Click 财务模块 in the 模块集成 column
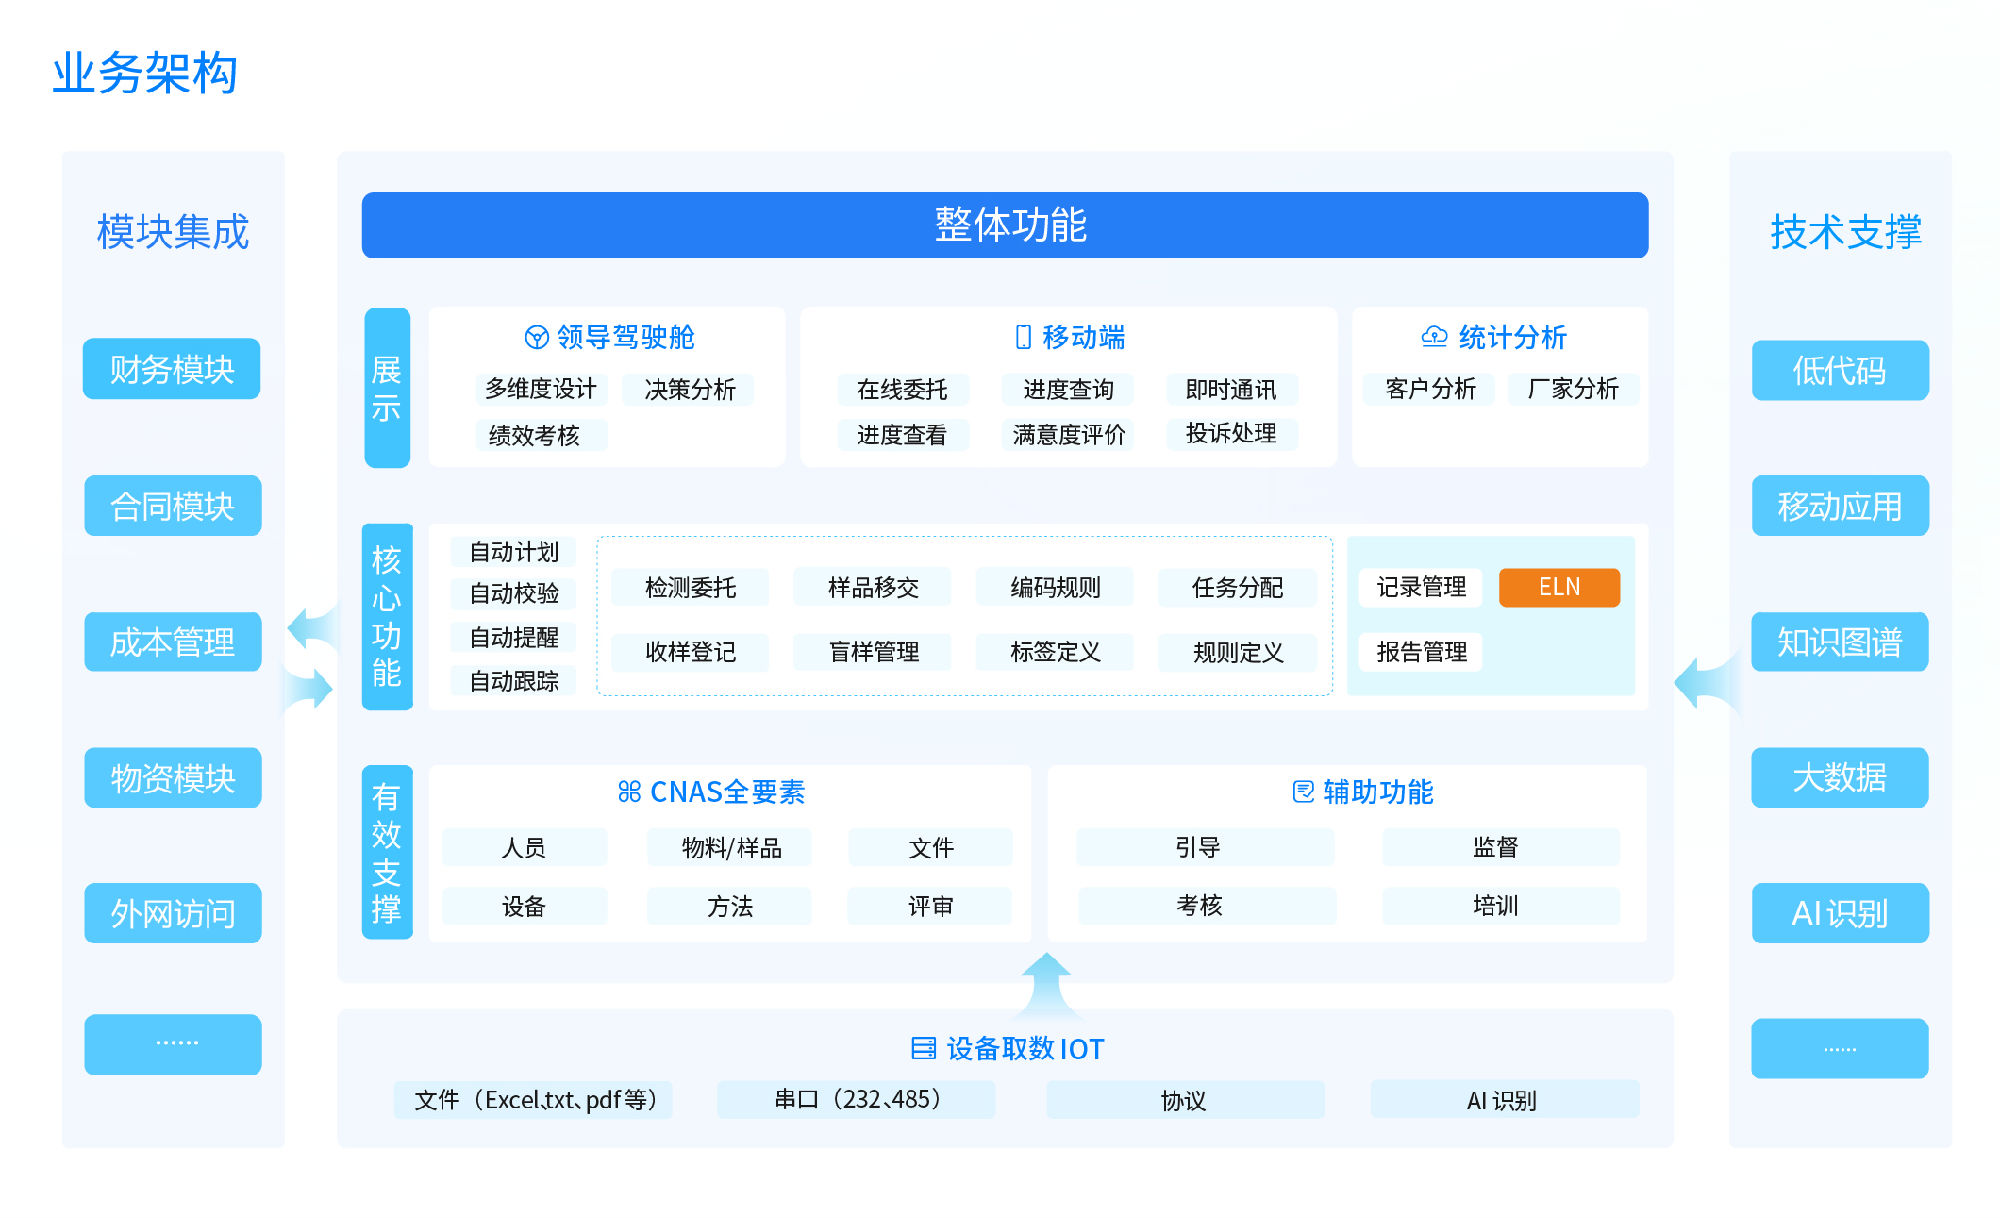This screenshot has height=1218, width=2000. [x=171, y=369]
